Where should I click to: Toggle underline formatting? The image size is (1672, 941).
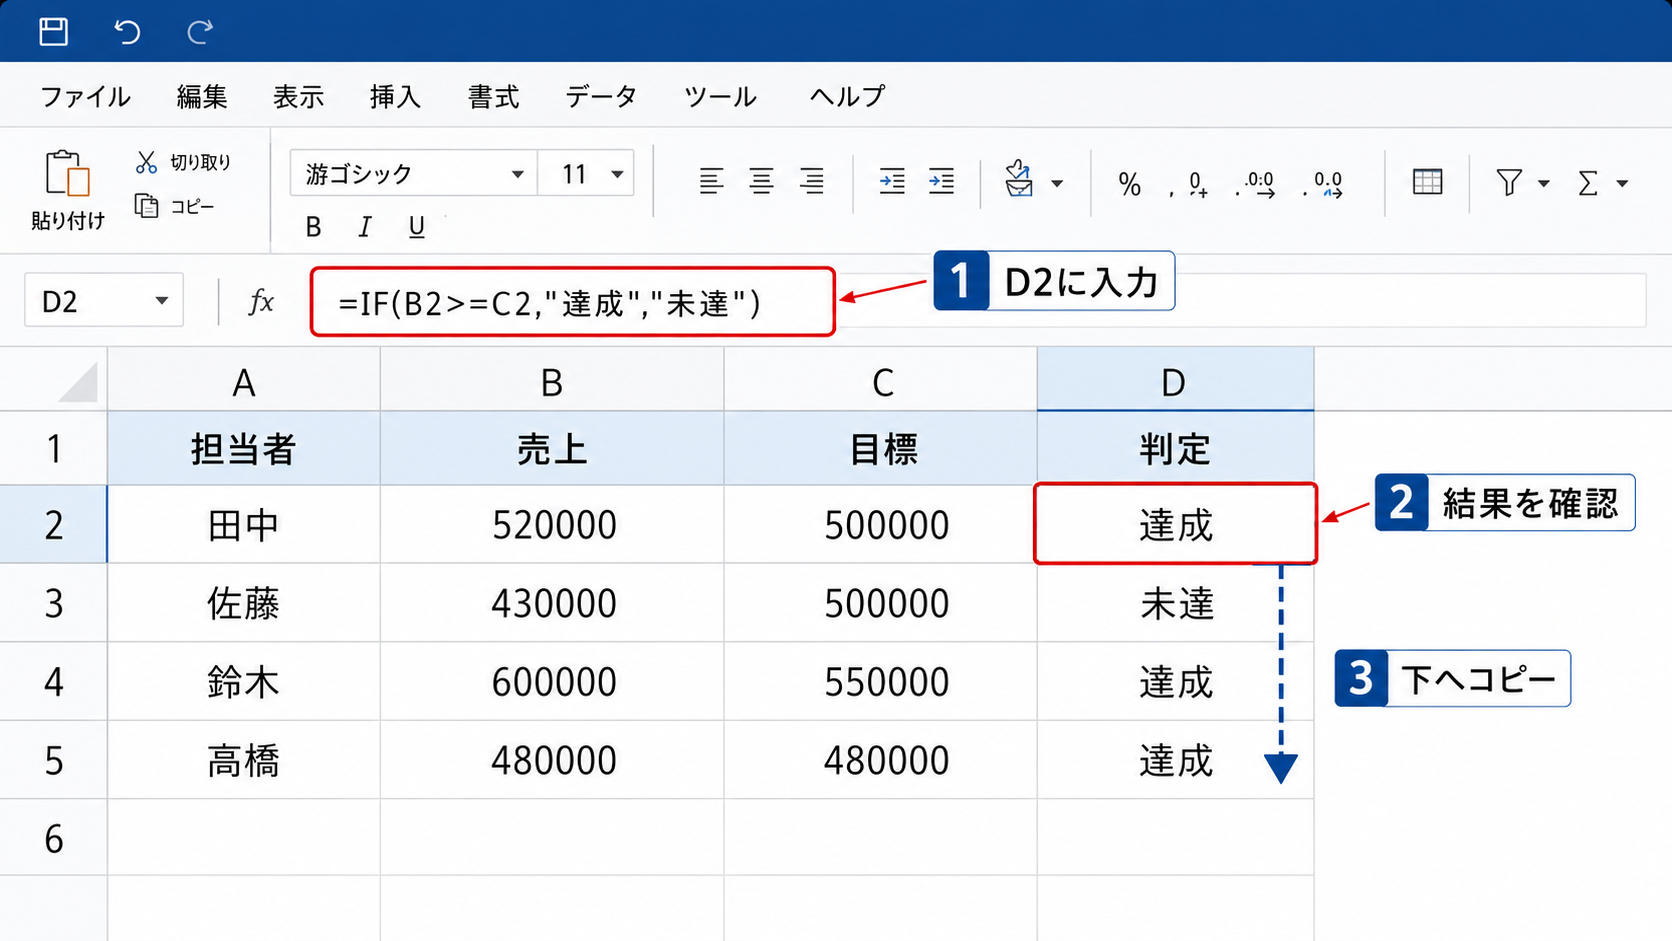(416, 227)
